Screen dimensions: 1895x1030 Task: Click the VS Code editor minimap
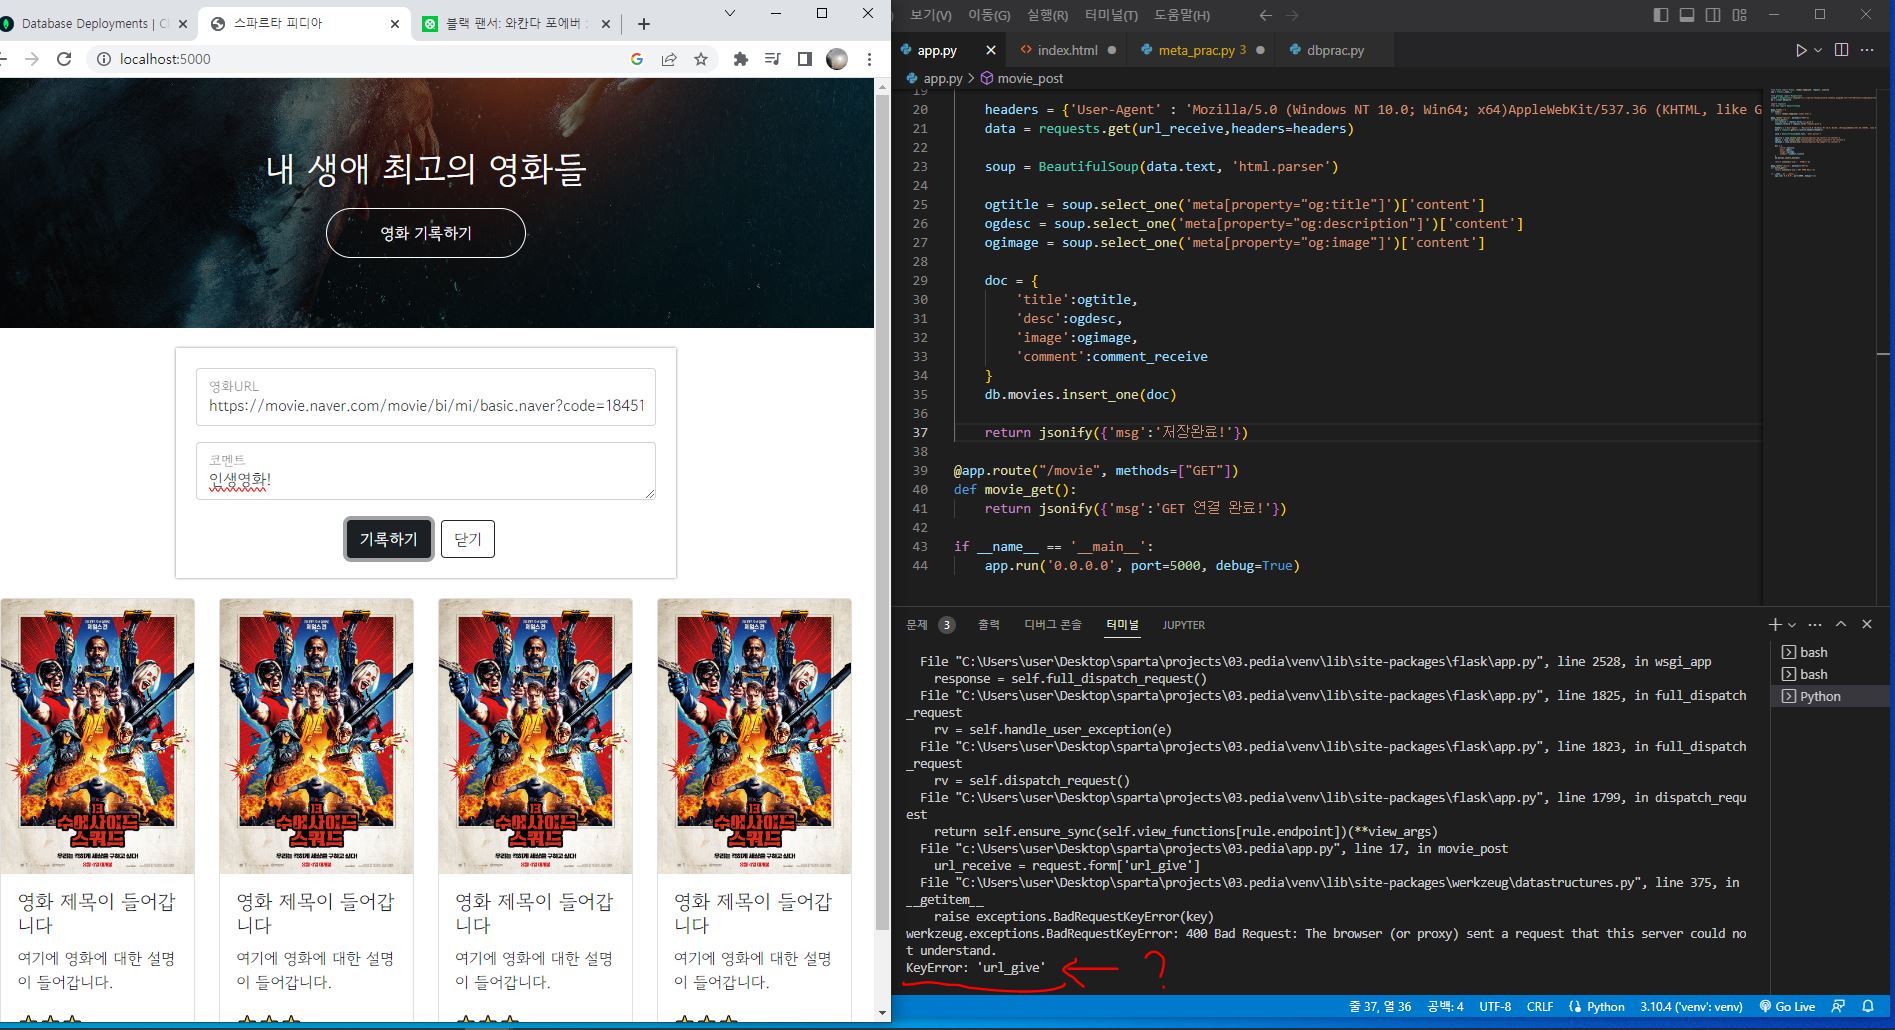coord(1822,135)
